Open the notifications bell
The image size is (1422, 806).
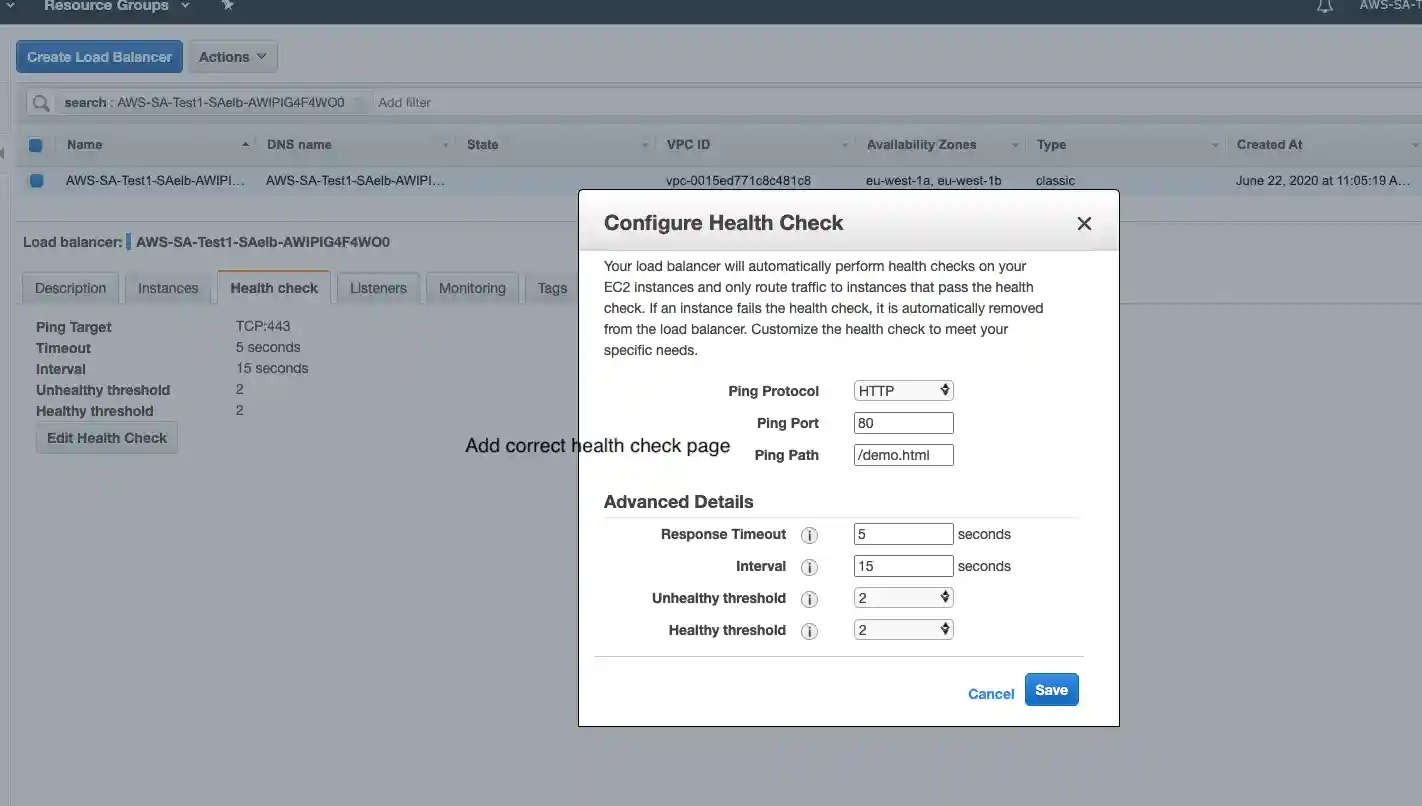pos(1324,6)
